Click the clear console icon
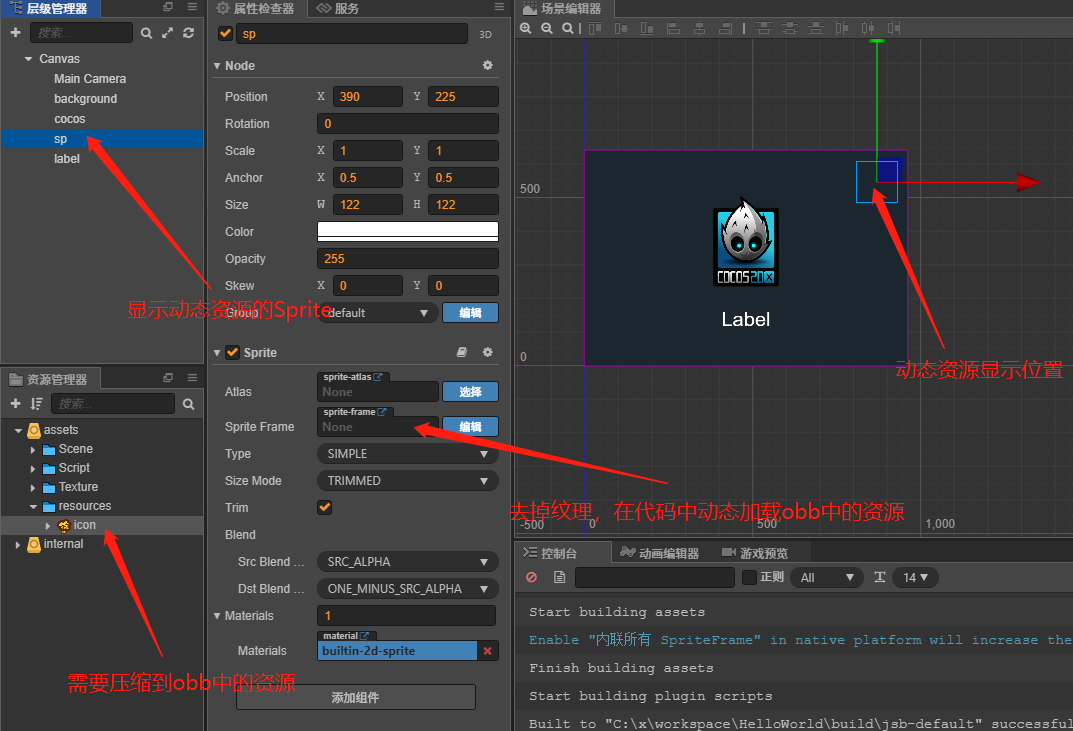 click(531, 578)
